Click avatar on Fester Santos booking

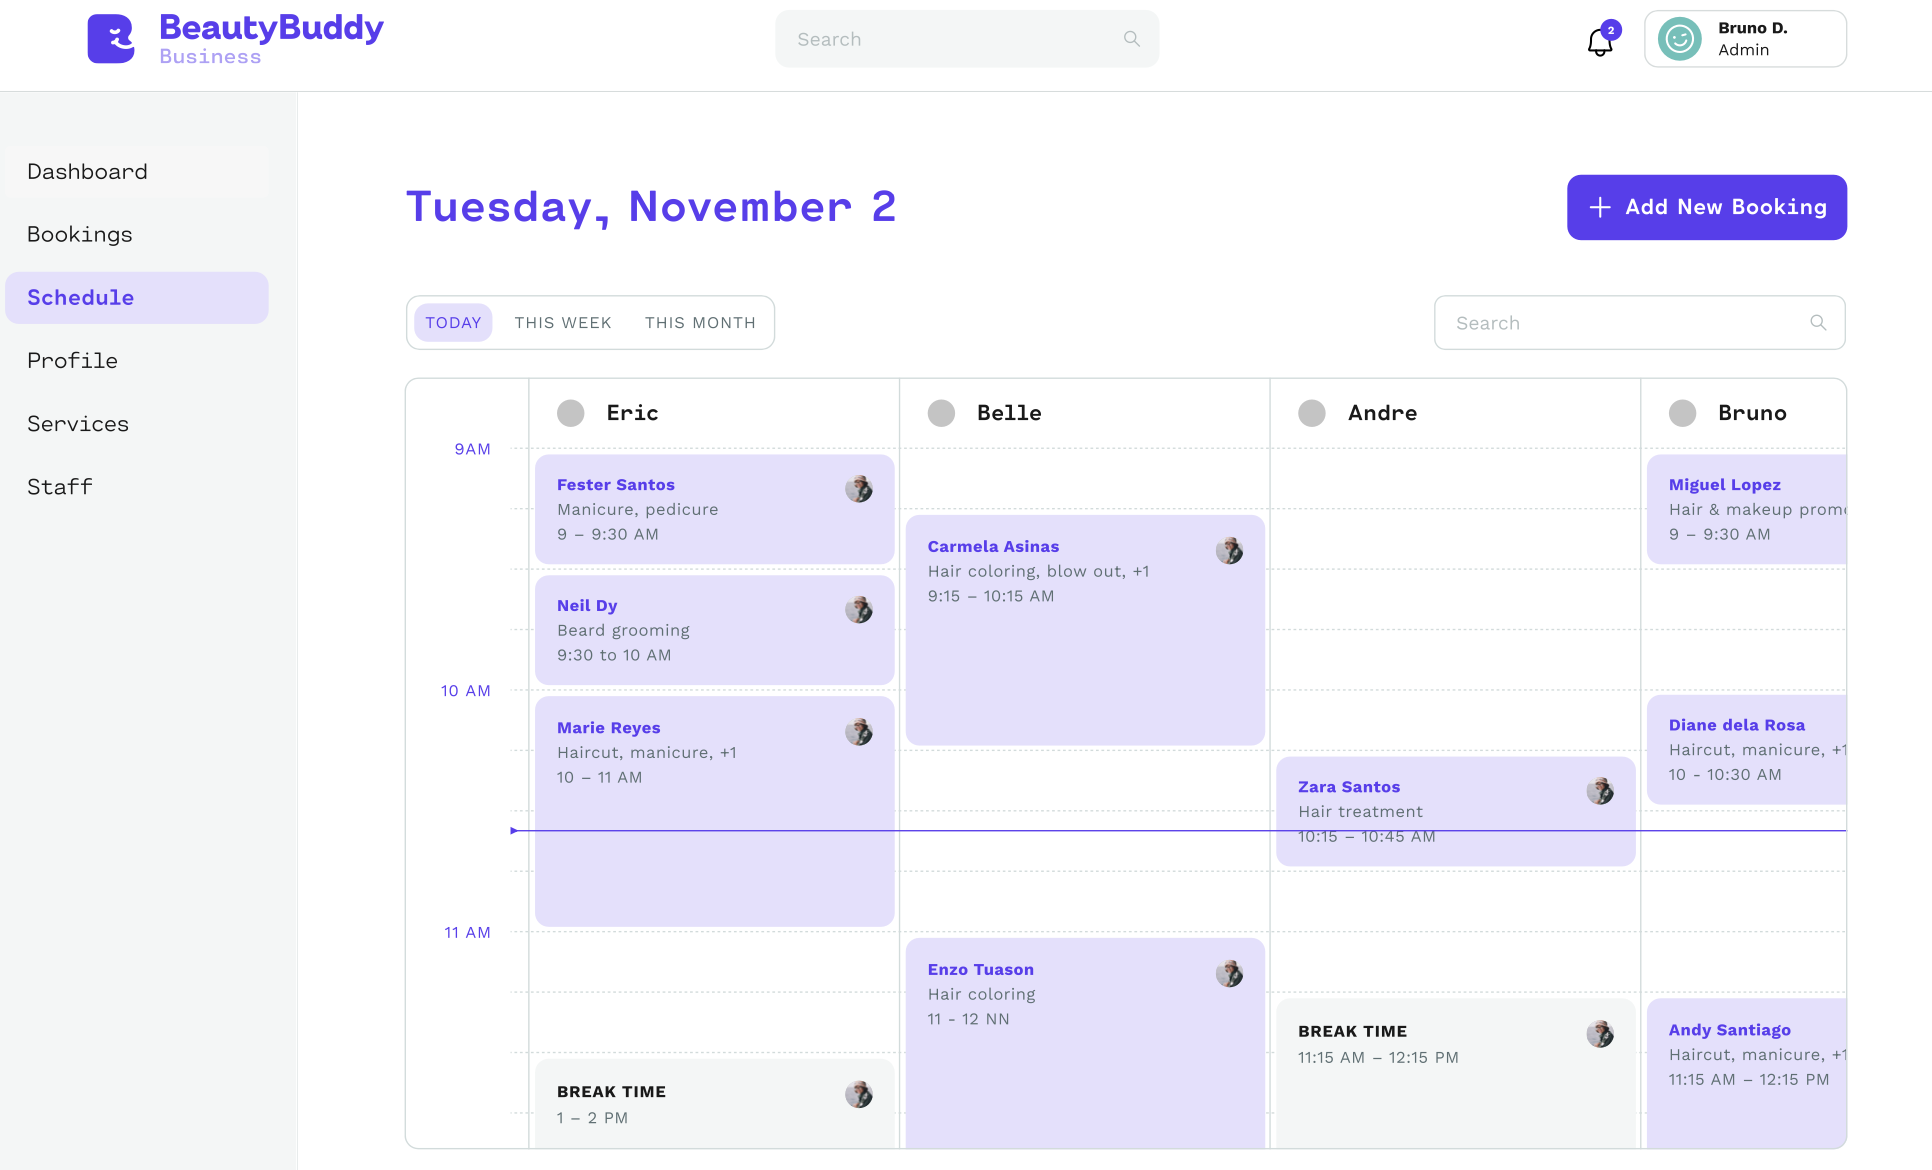click(x=858, y=489)
